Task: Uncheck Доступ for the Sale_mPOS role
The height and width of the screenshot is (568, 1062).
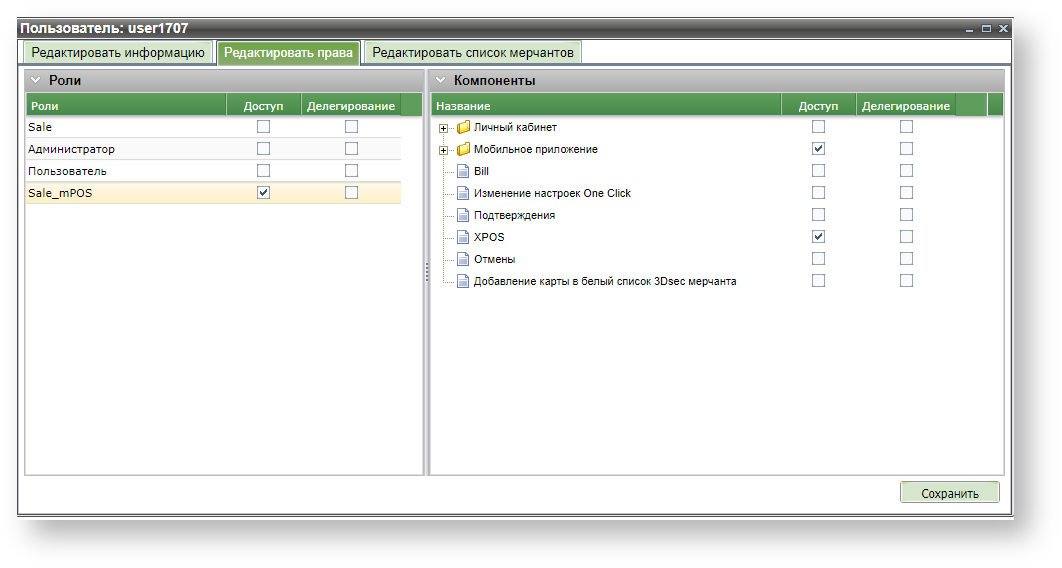Action: pyautogui.click(x=264, y=193)
